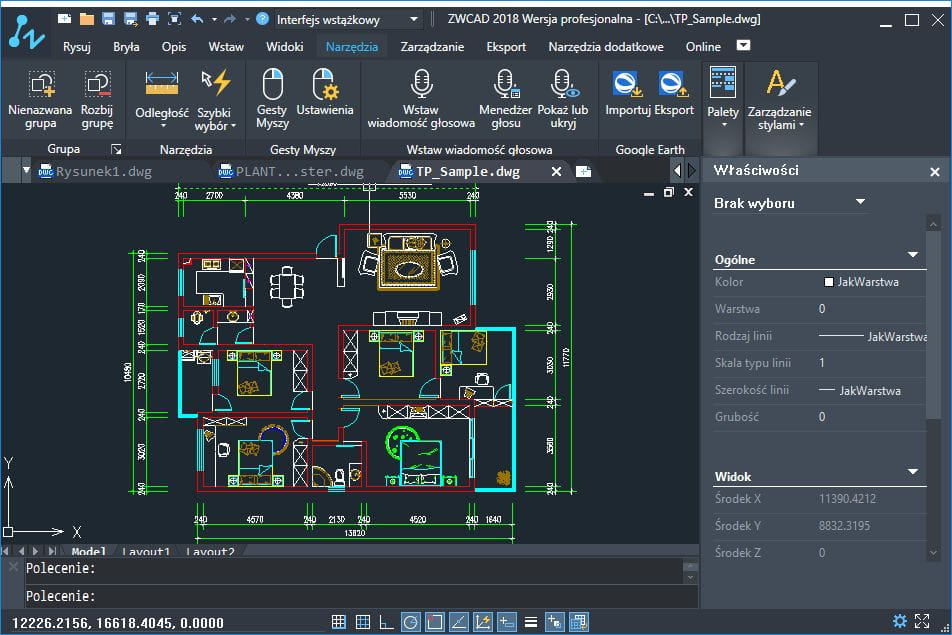The height and width of the screenshot is (635, 952).
Task: Expand the Brak wyboru selection dropdown
Action: (x=859, y=203)
